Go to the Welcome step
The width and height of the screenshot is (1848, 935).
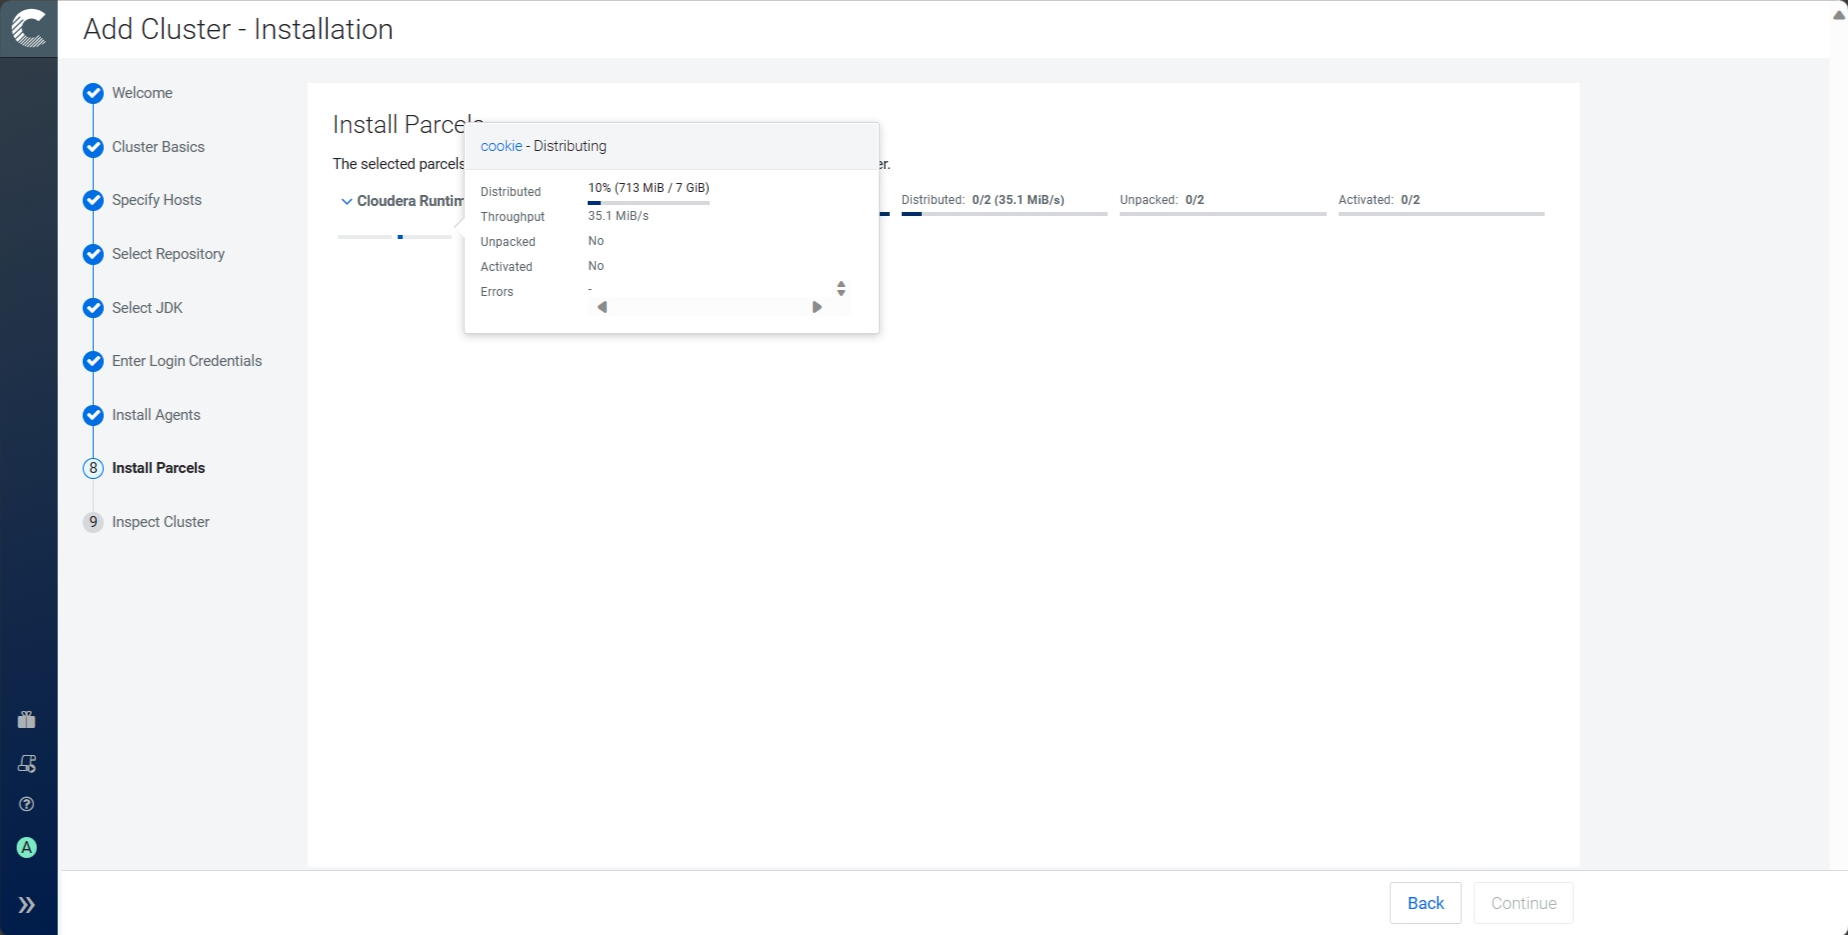[142, 93]
